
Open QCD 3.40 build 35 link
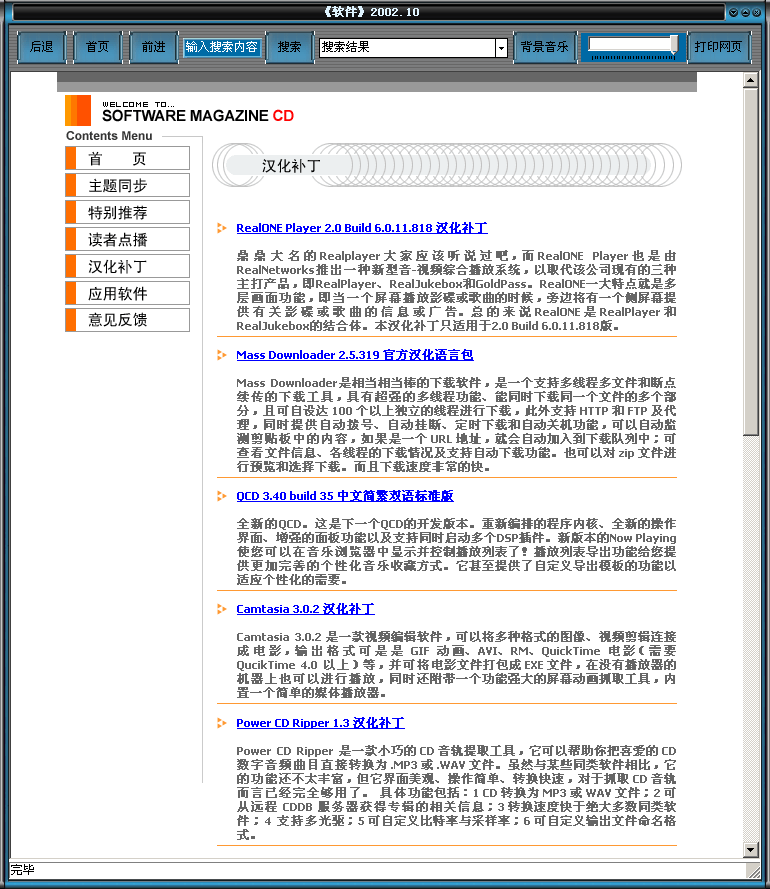[x=345, y=496]
